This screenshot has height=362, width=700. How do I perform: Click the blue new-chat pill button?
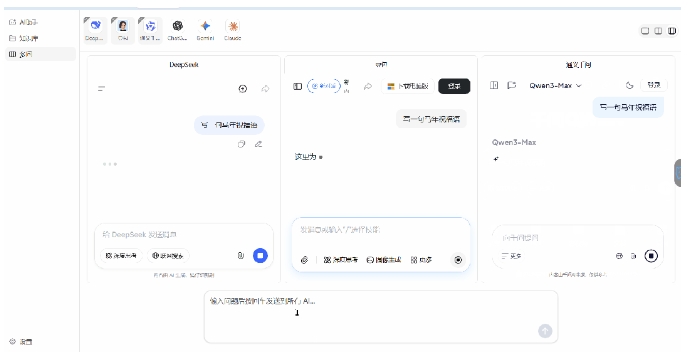coord(324,86)
